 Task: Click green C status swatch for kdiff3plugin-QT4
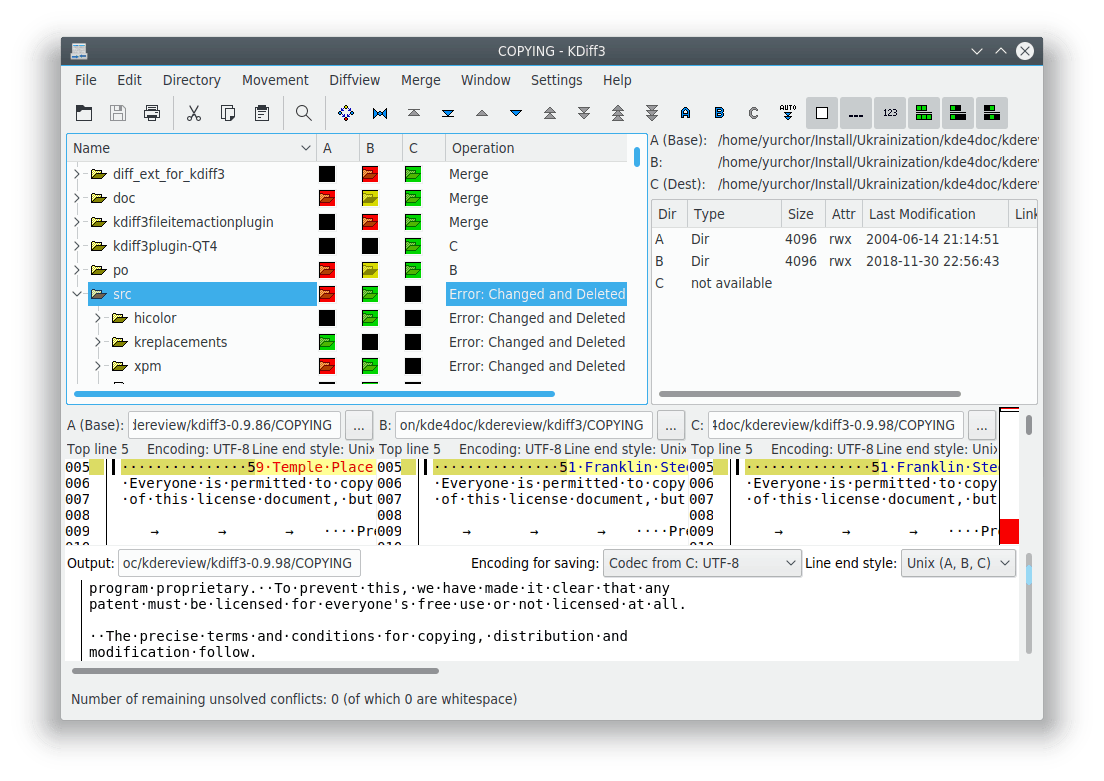pos(413,246)
